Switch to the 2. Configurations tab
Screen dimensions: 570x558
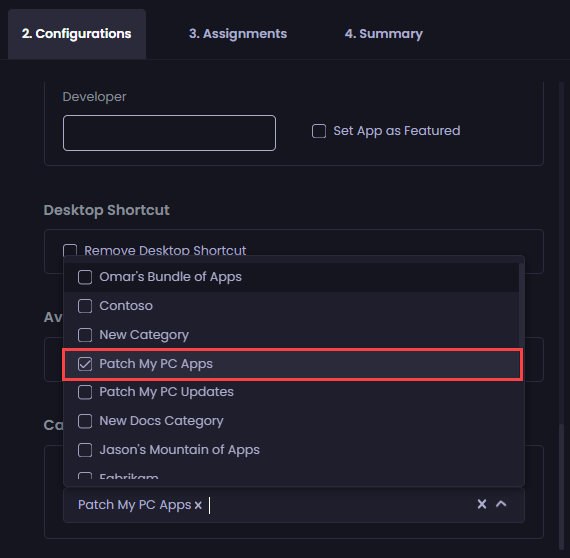(77, 34)
